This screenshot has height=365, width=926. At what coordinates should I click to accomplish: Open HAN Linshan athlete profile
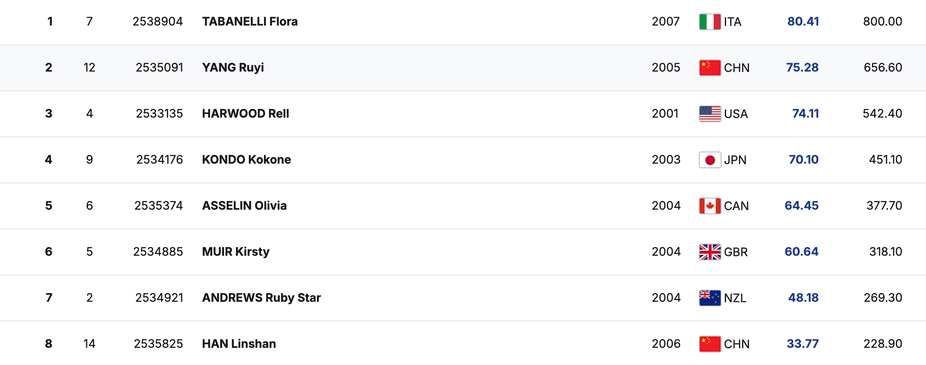click(x=239, y=344)
